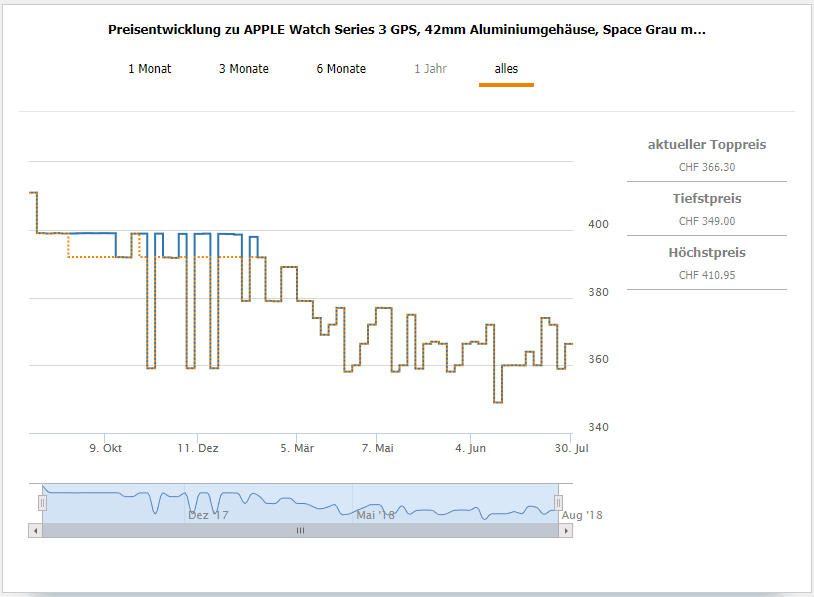Image resolution: width=814 pixels, height=597 pixels.
Task: Choose the "1 Jahr" range option
Action: coord(430,69)
